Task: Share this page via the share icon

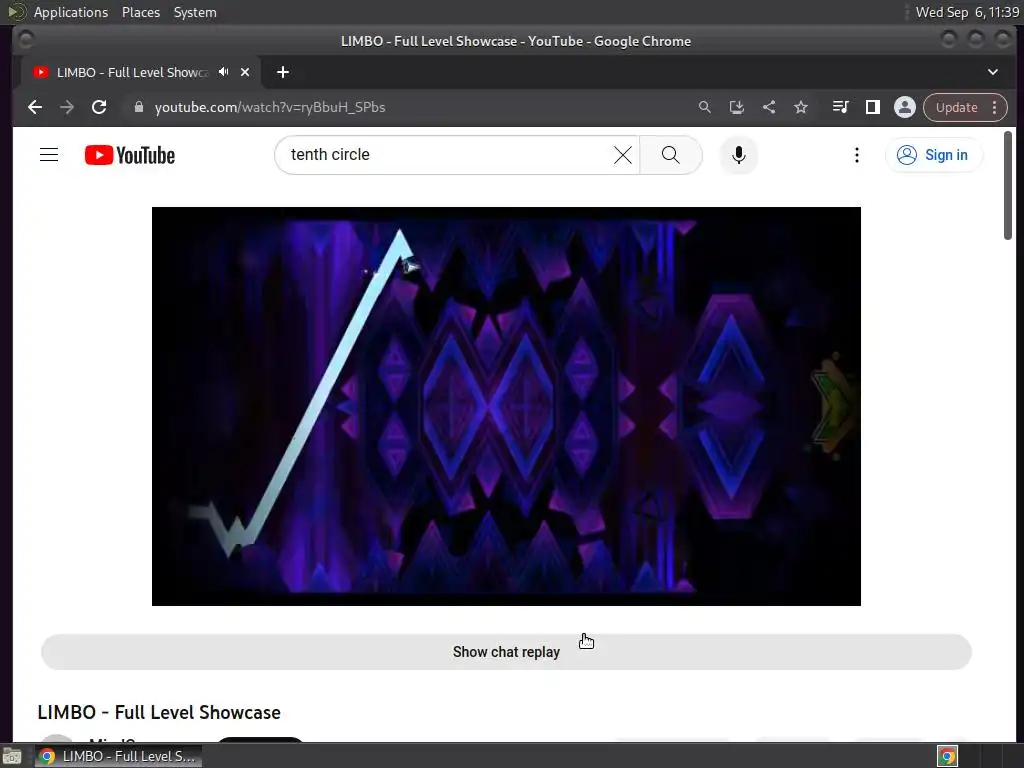Action: tap(769, 107)
